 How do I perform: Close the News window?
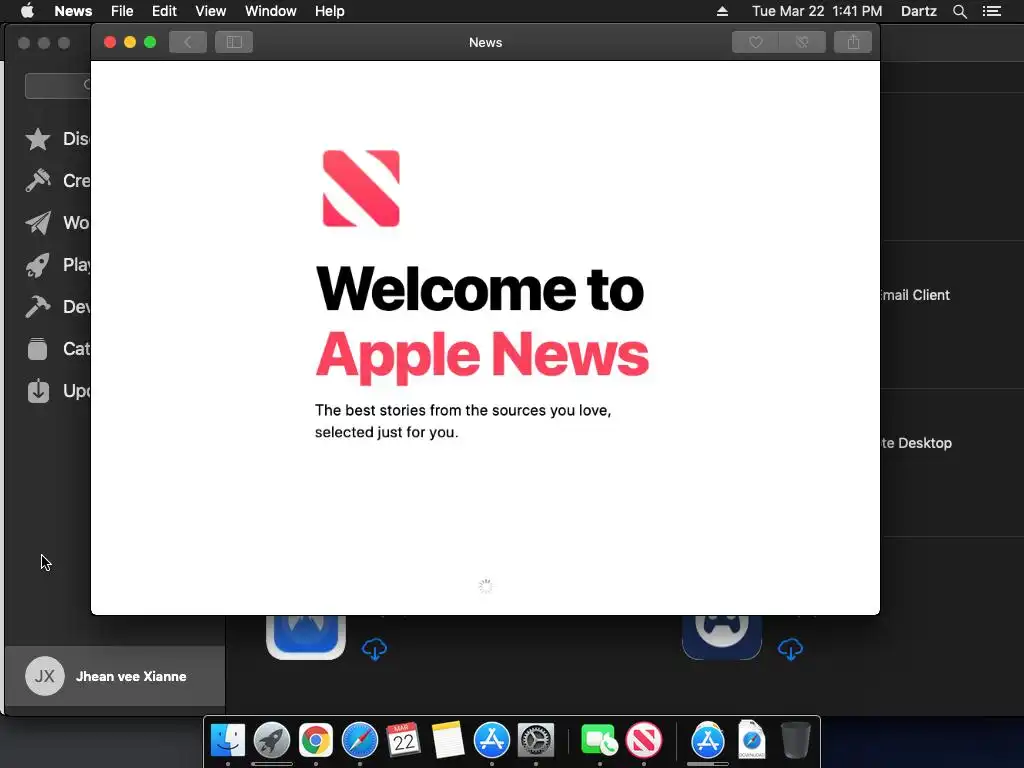coord(110,42)
